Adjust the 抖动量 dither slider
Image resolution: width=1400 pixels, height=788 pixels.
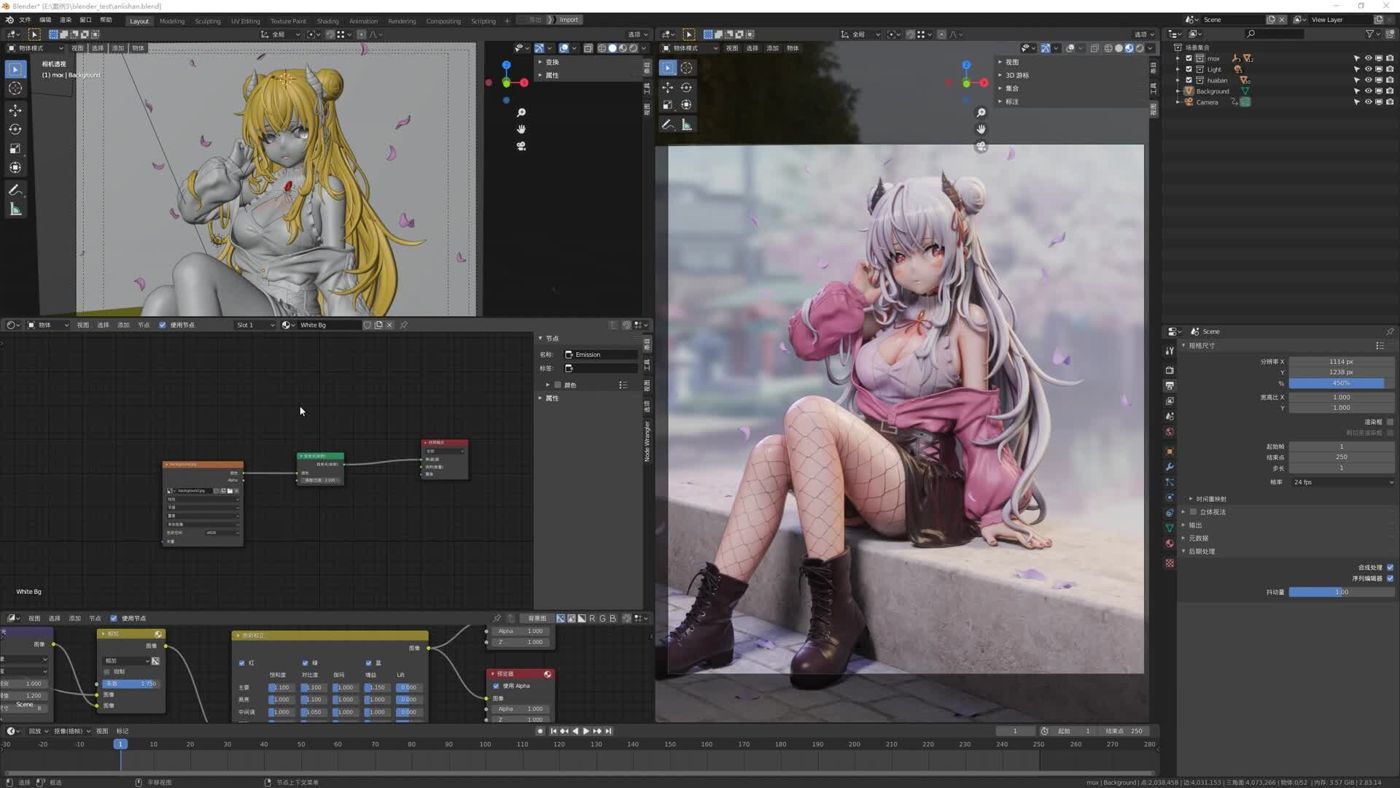(x=1342, y=592)
